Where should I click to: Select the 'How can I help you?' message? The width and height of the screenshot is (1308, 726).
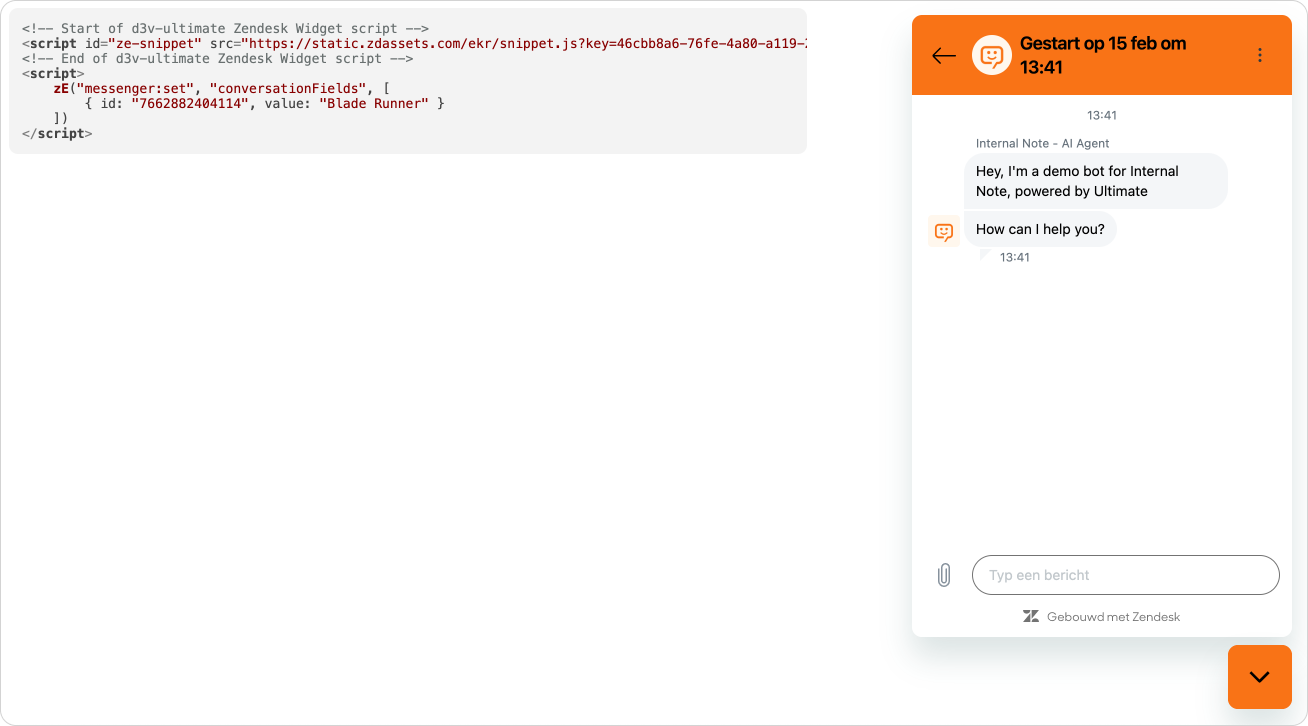[1040, 229]
